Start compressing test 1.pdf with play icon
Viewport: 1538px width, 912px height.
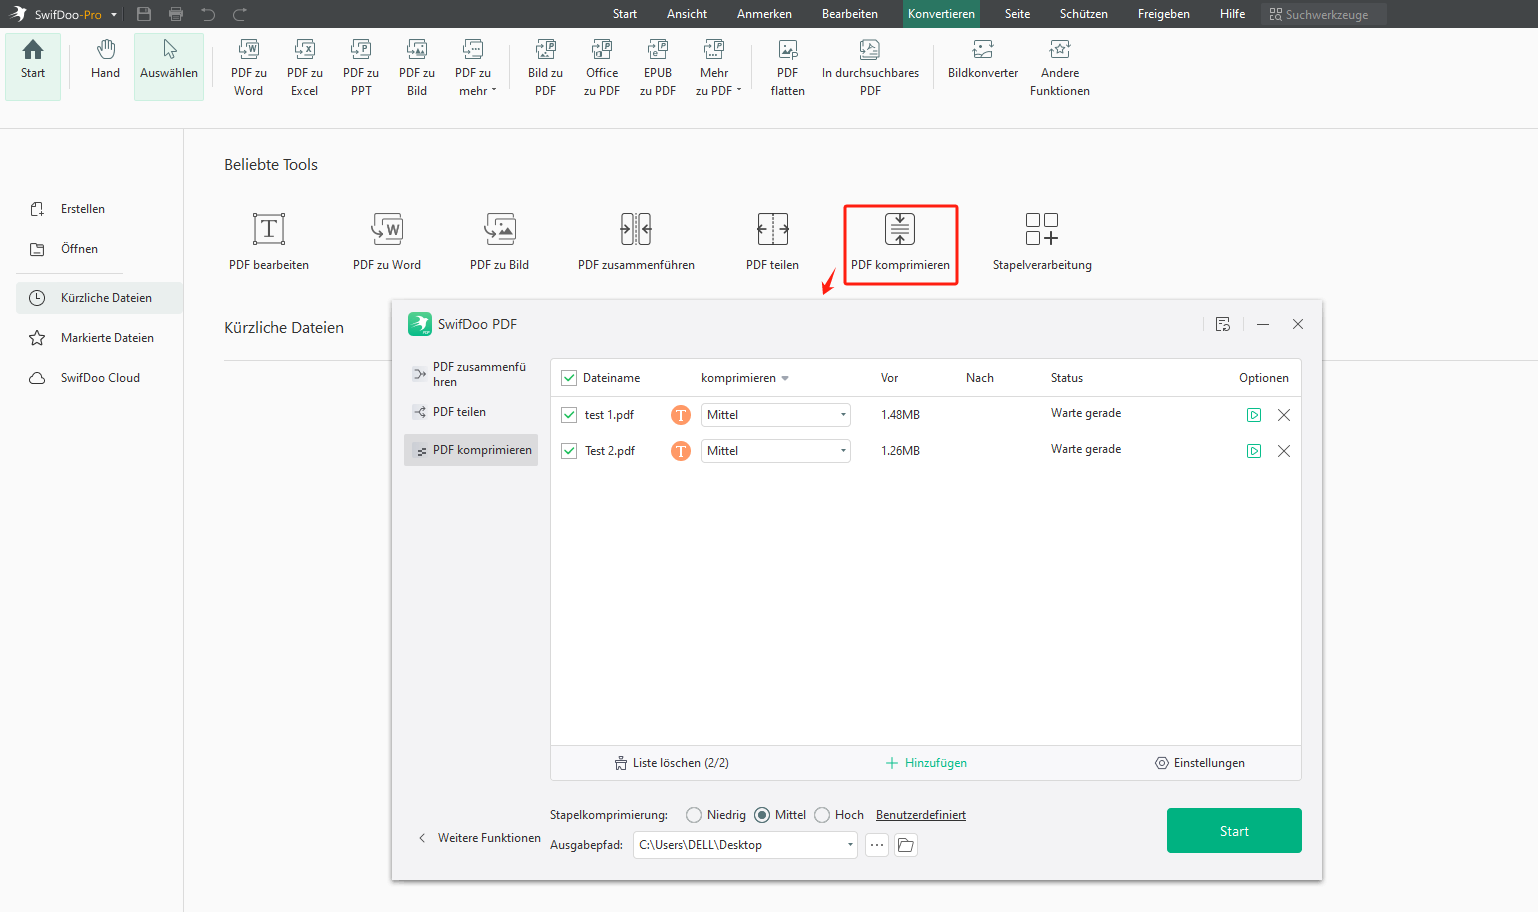click(1254, 415)
